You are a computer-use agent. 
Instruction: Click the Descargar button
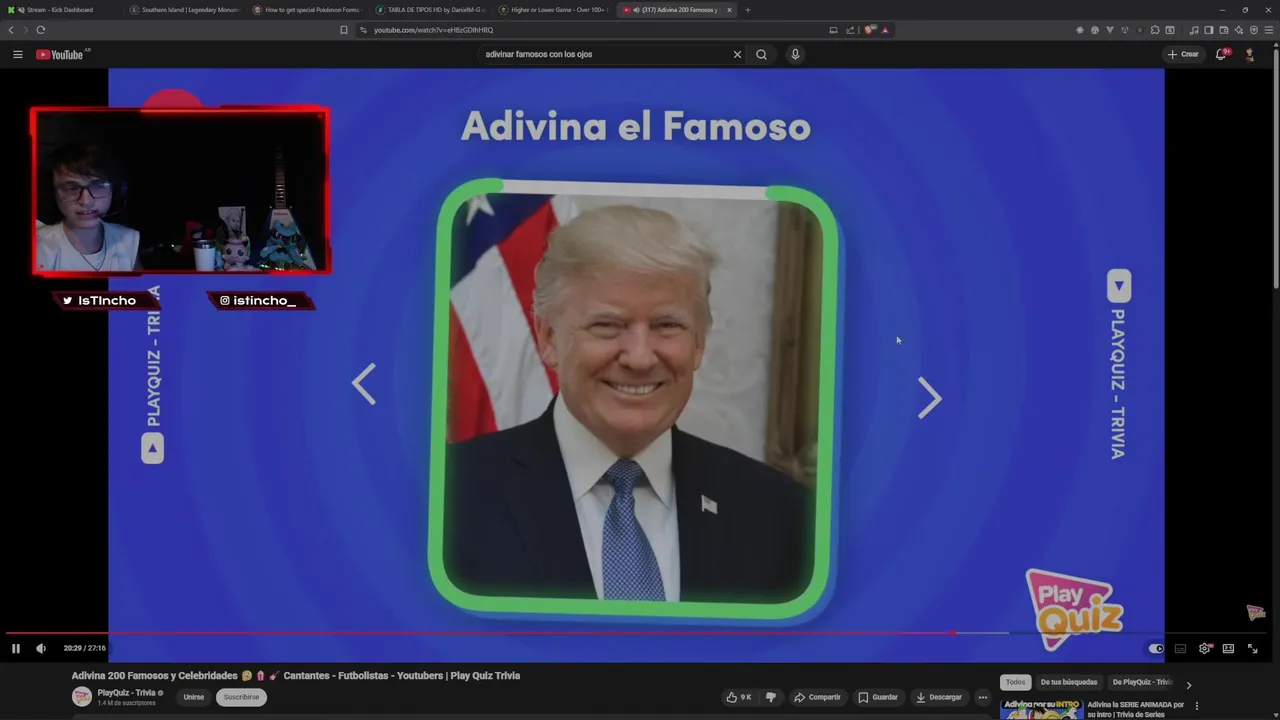point(939,697)
